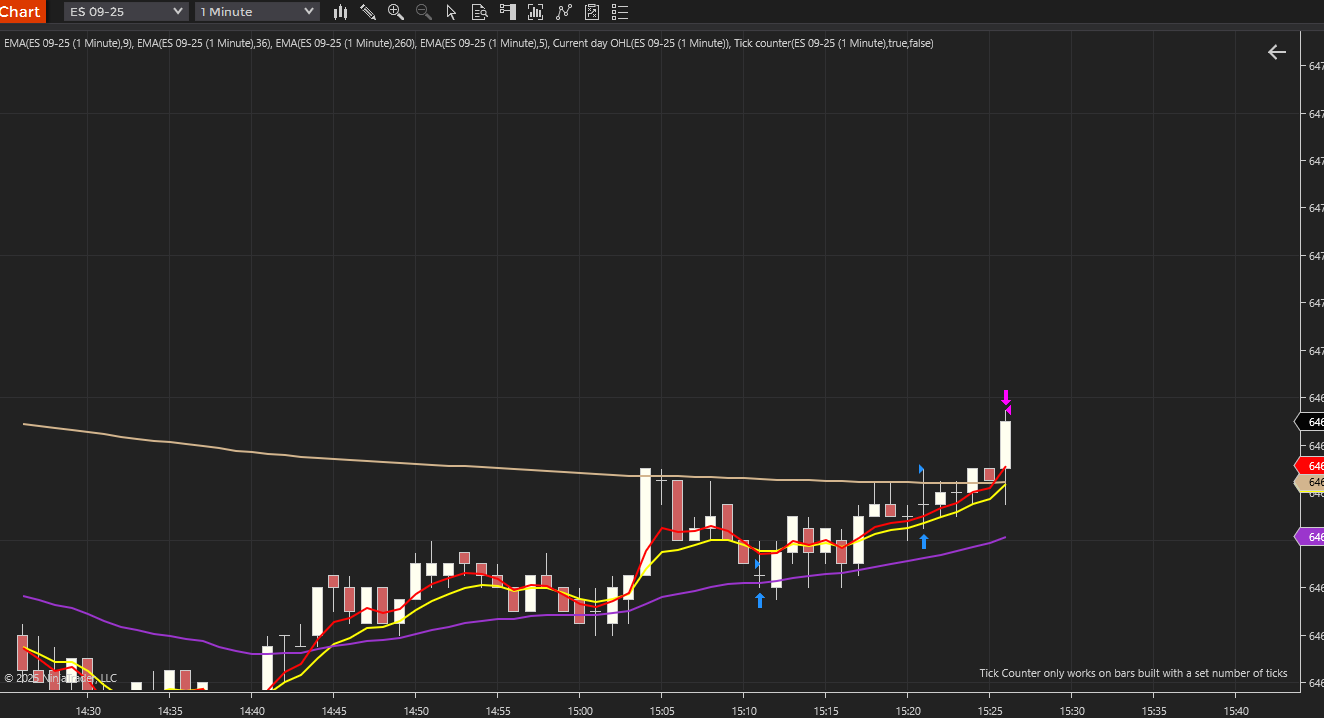Click the tall white candle at 15:04
This screenshot has height=718, width=1324.
point(645,522)
